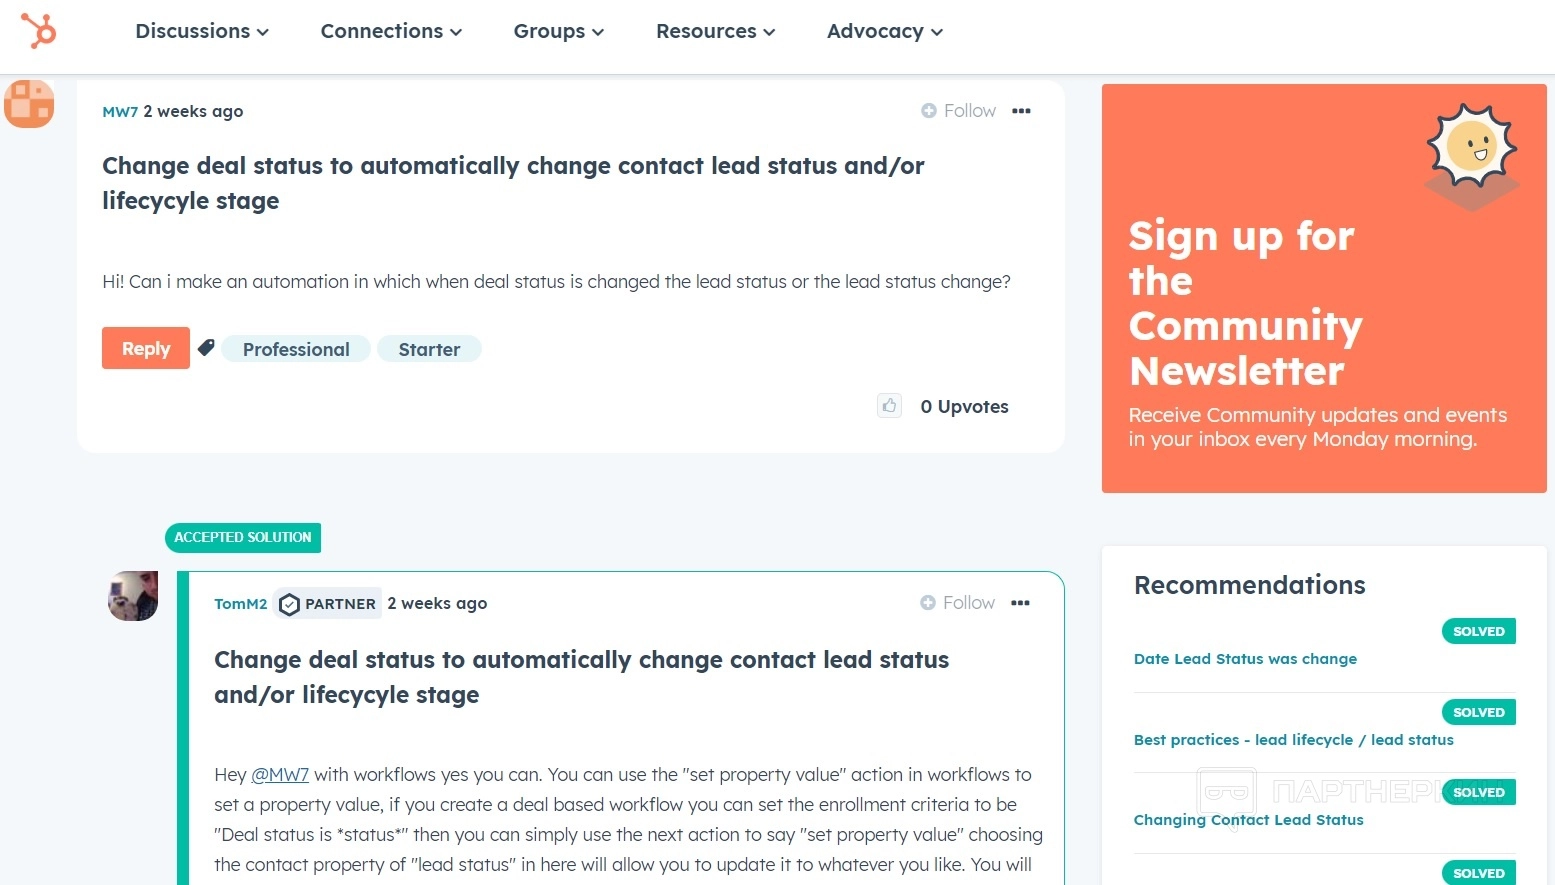
Task: Open the Advocacy navigation menu
Action: pyautogui.click(x=884, y=31)
